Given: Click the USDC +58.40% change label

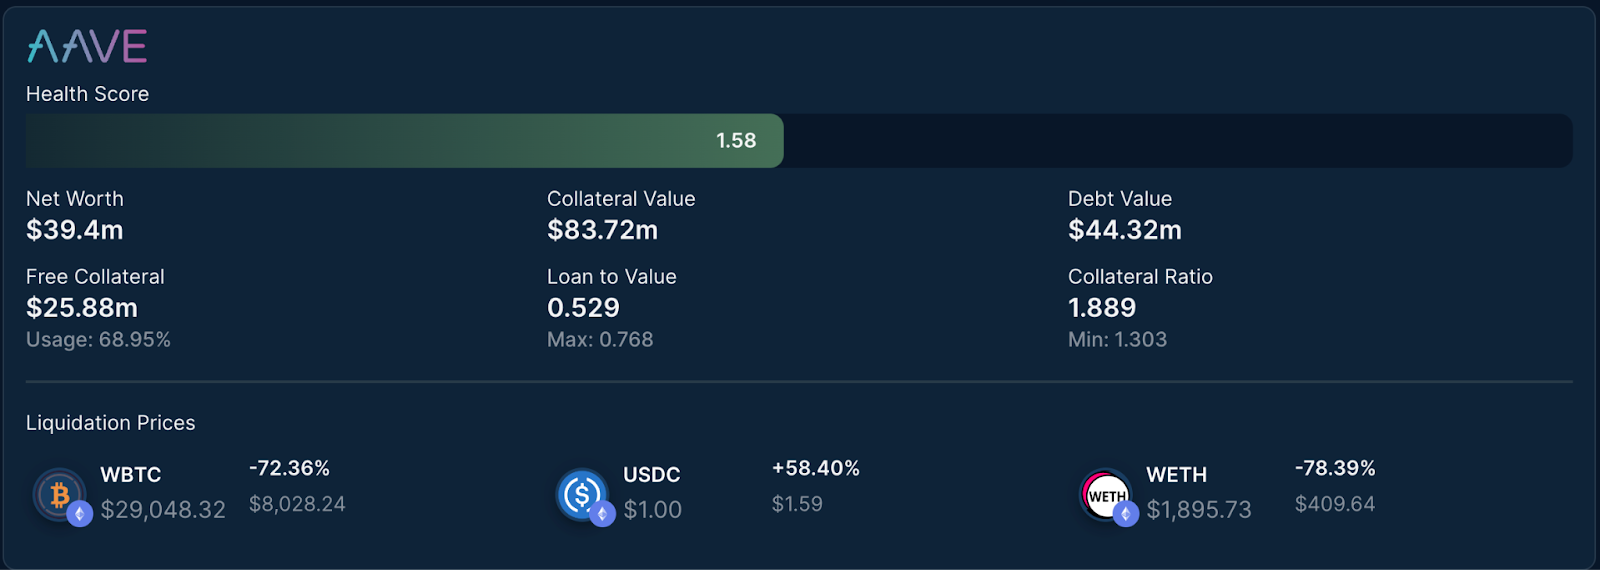Looking at the screenshot, I should click(x=816, y=468).
